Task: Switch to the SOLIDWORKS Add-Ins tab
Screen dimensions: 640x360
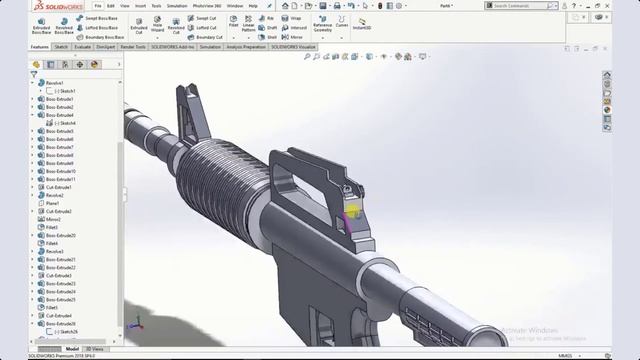Action: coord(173,47)
